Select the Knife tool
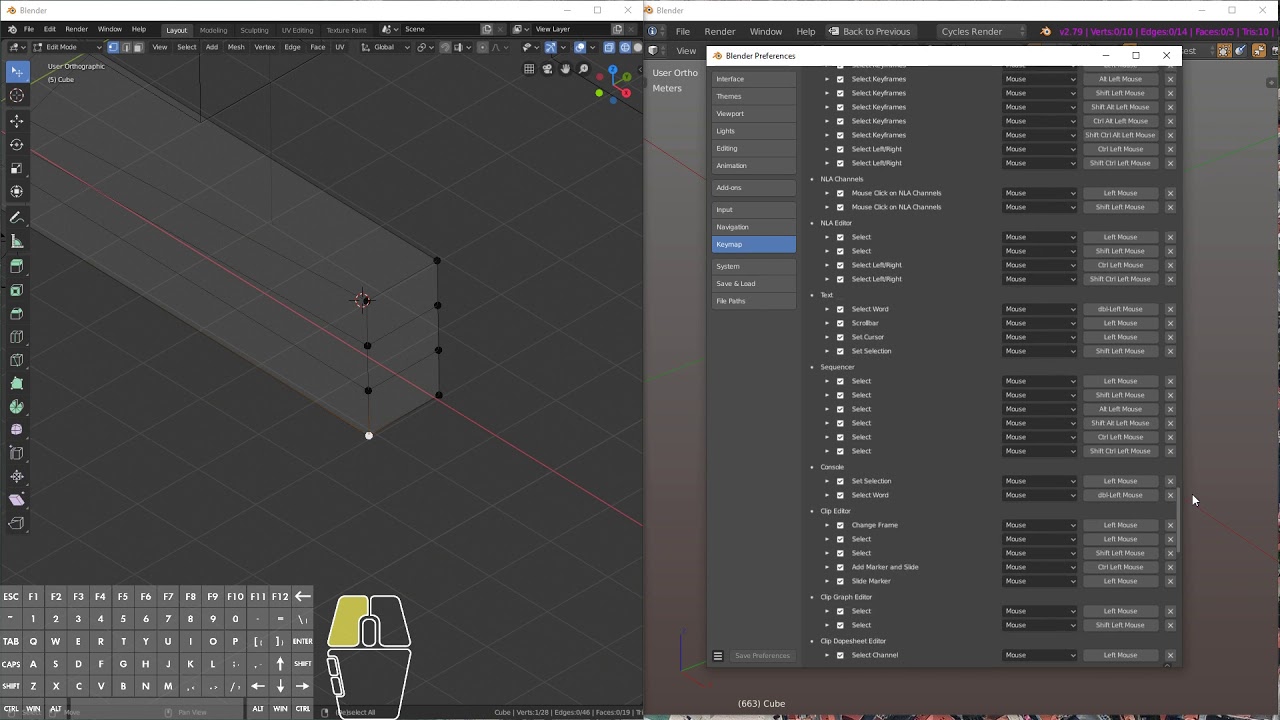The image size is (1280, 720). 17,360
